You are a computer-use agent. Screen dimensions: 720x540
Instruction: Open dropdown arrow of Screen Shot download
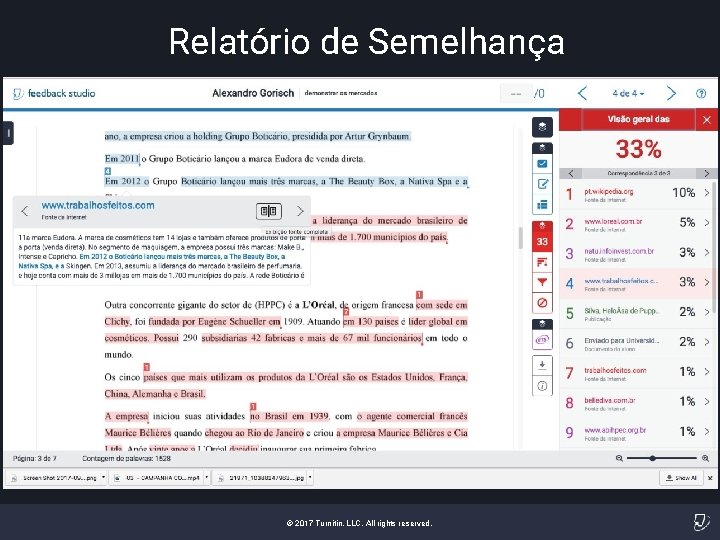103,478
